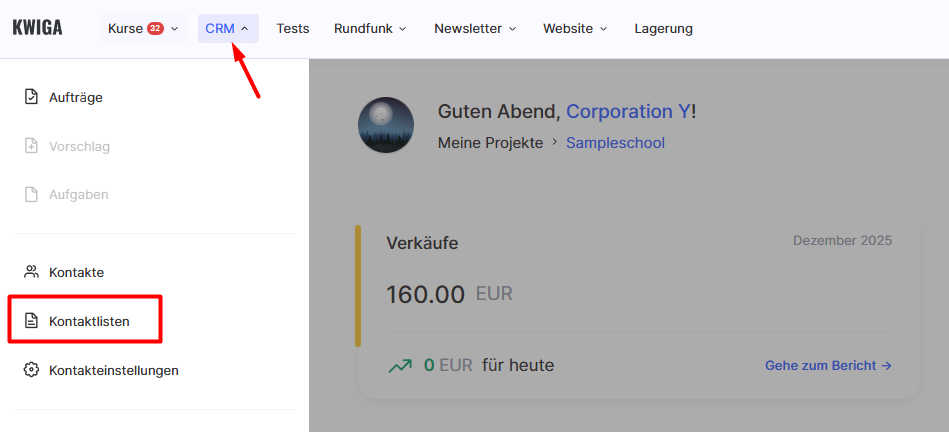Collapse the CRM dropdown menu
This screenshot has height=432, width=949.
[x=227, y=29]
